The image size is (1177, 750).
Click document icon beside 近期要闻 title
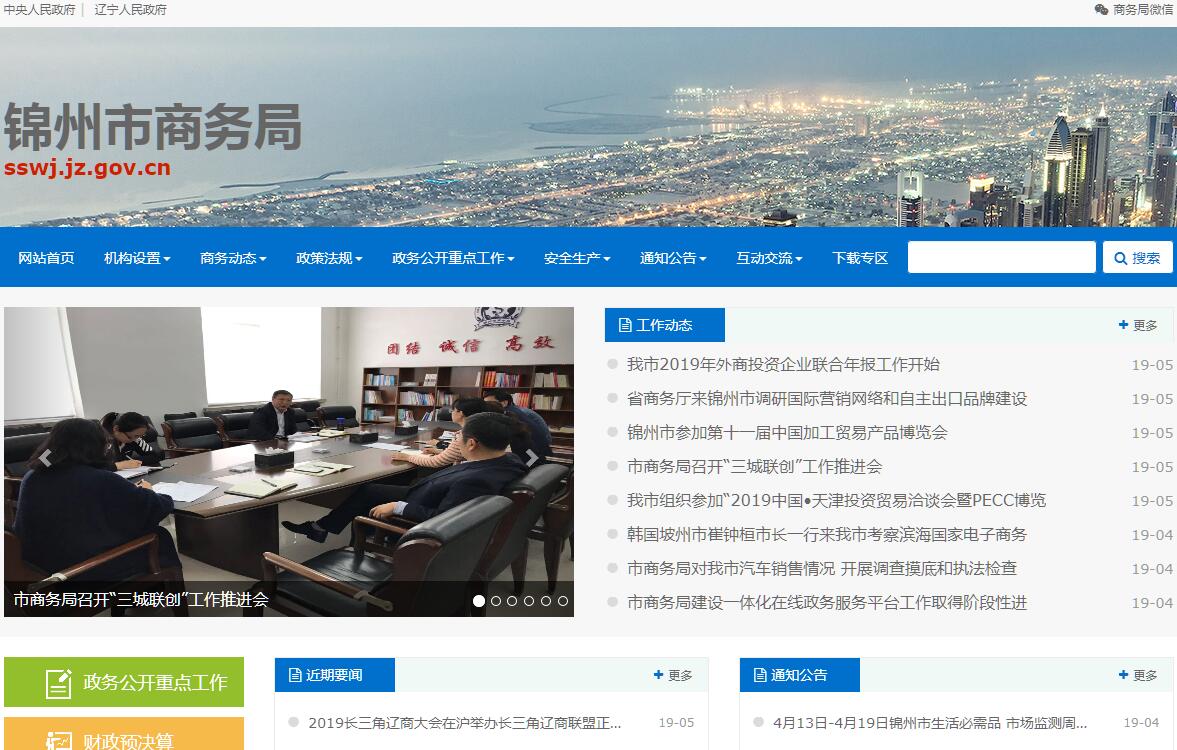pos(295,675)
